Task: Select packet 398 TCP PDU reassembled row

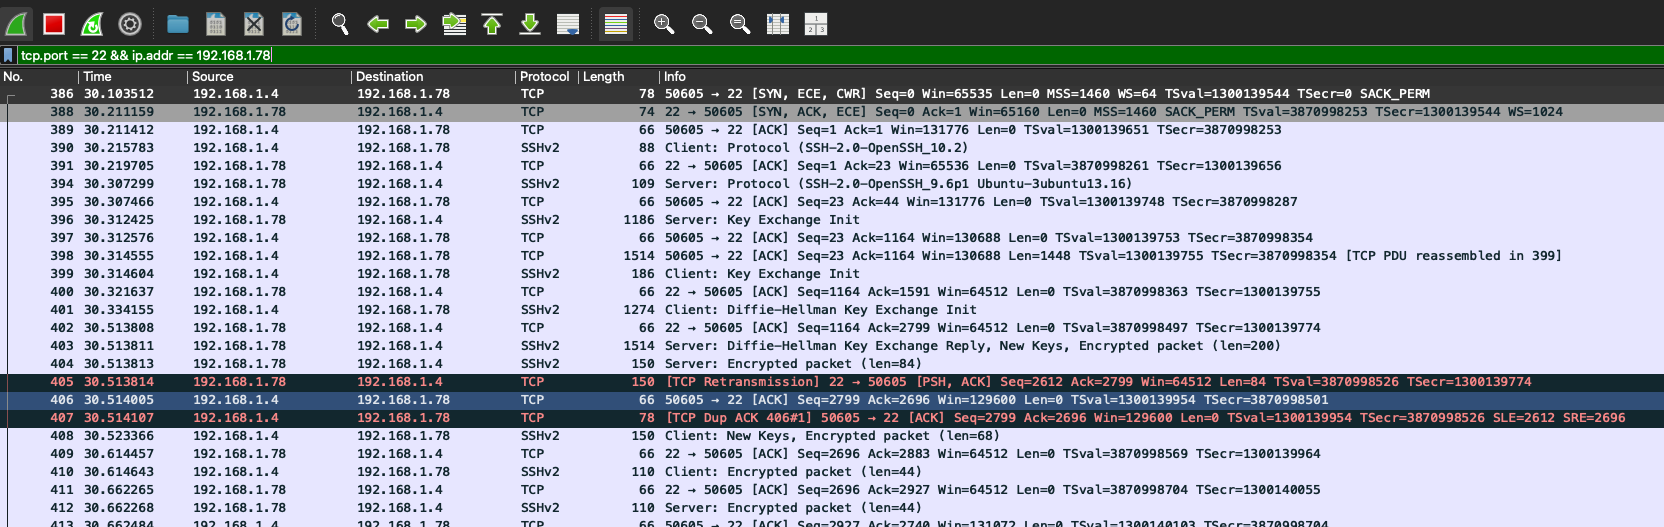Action: (832, 256)
